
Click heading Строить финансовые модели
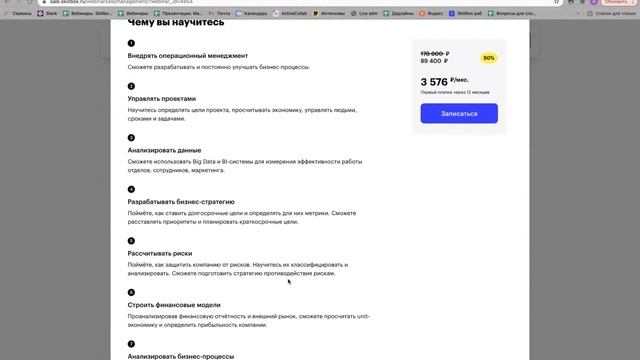[174, 305]
